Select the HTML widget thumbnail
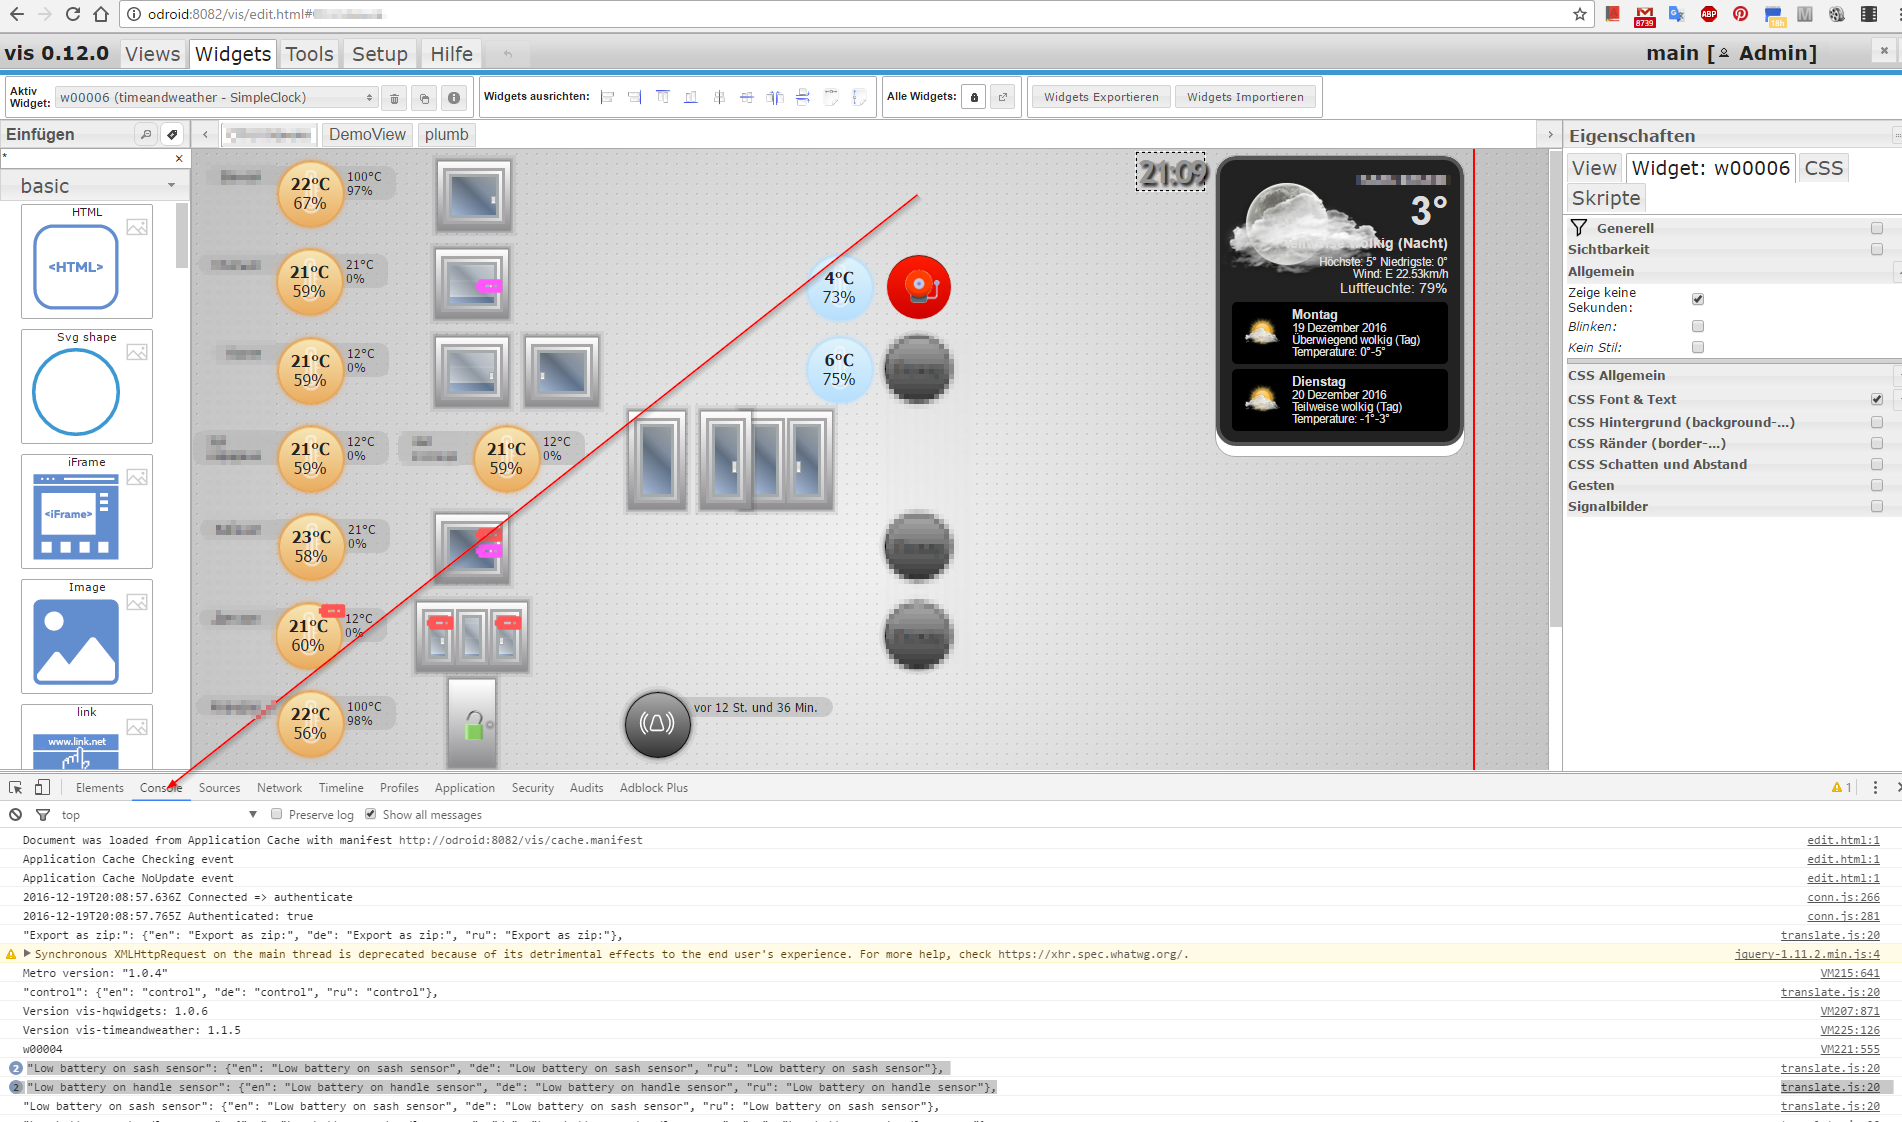1902x1122 pixels. 87,261
